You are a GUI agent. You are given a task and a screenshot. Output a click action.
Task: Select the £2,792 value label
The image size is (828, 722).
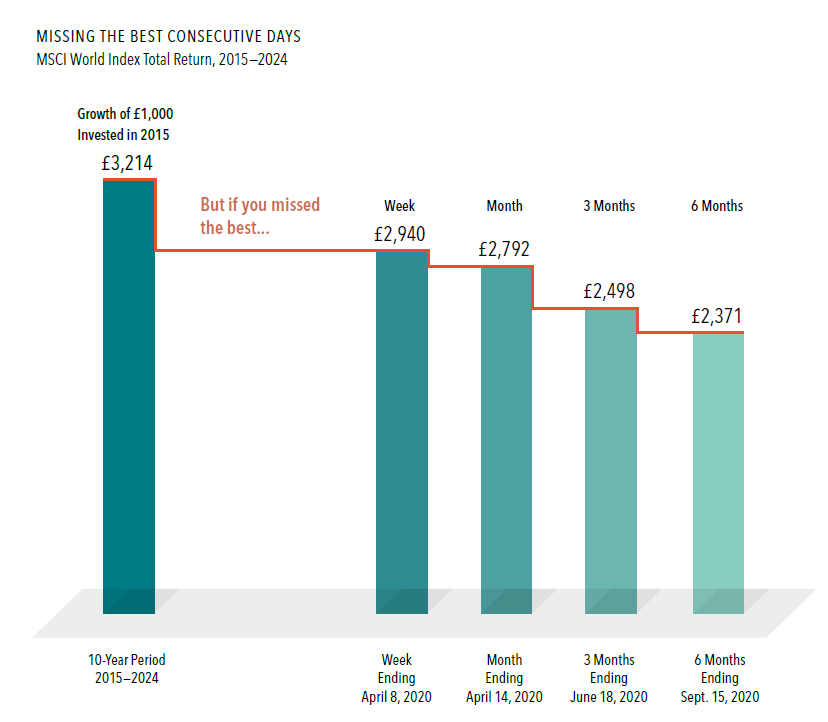click(x=505, y=250)
